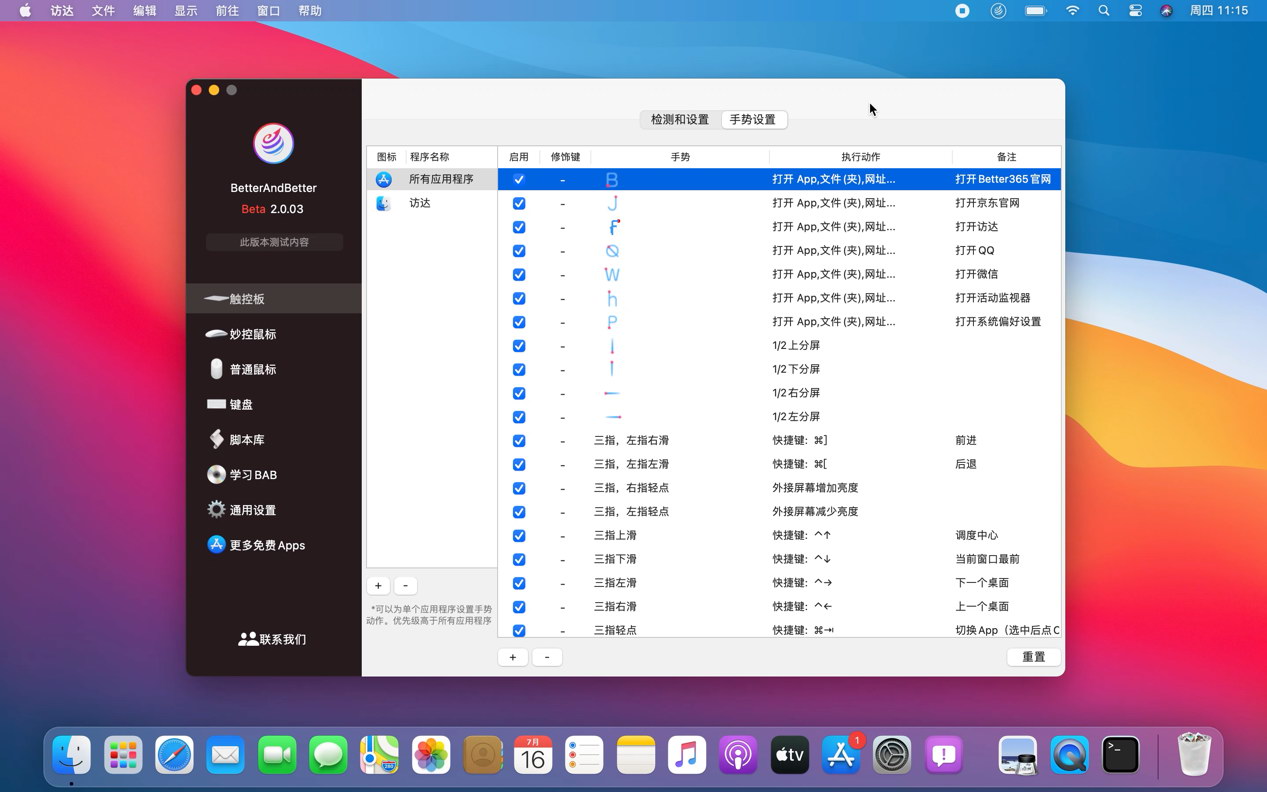
Task: Click the BetterAndBetter logo
Action: [273, 143]
